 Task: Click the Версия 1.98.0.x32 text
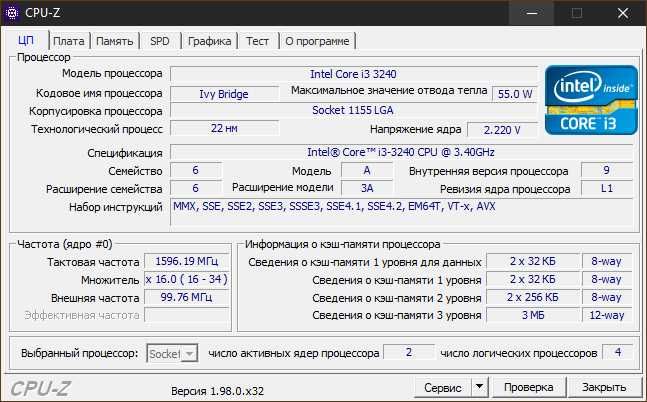pos(217,391)
